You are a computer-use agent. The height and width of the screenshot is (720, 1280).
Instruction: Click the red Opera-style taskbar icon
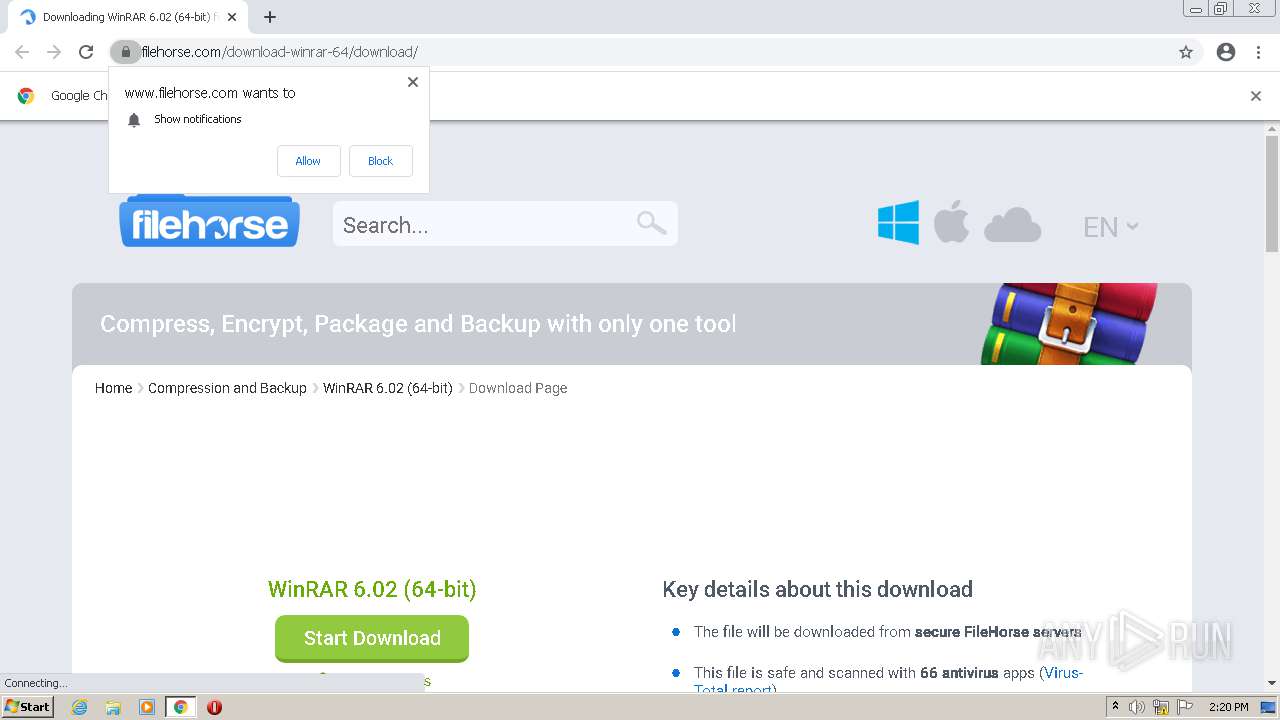[x=214, y=707]
